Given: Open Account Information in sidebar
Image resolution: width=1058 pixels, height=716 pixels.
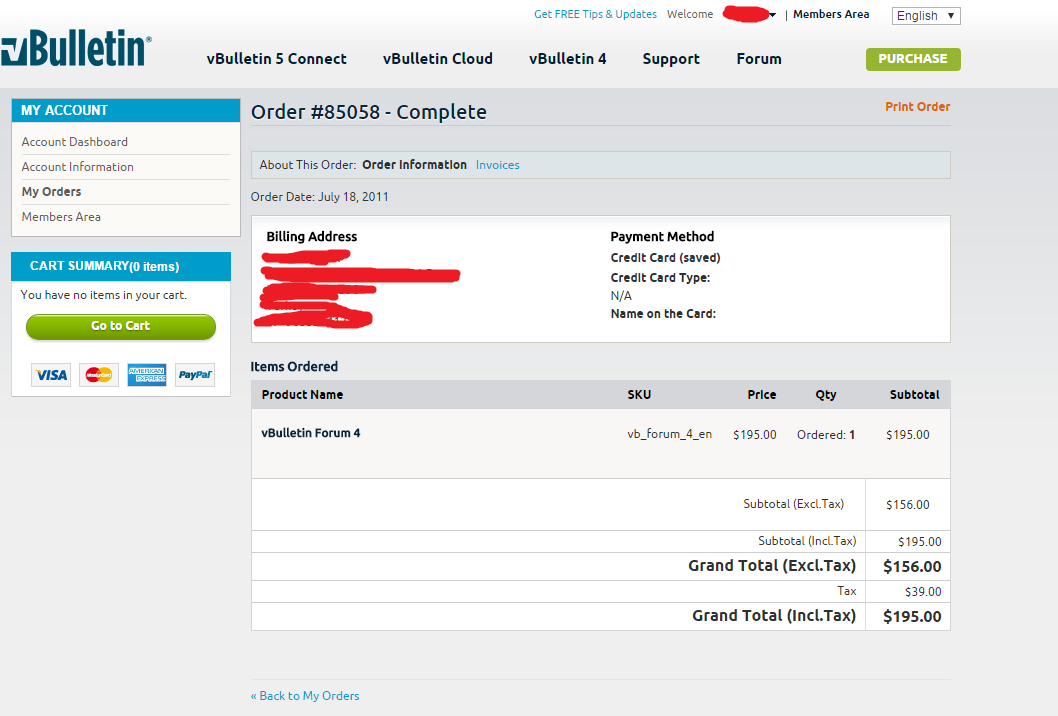Looking at the screenshot, I should tap(78, 167).
